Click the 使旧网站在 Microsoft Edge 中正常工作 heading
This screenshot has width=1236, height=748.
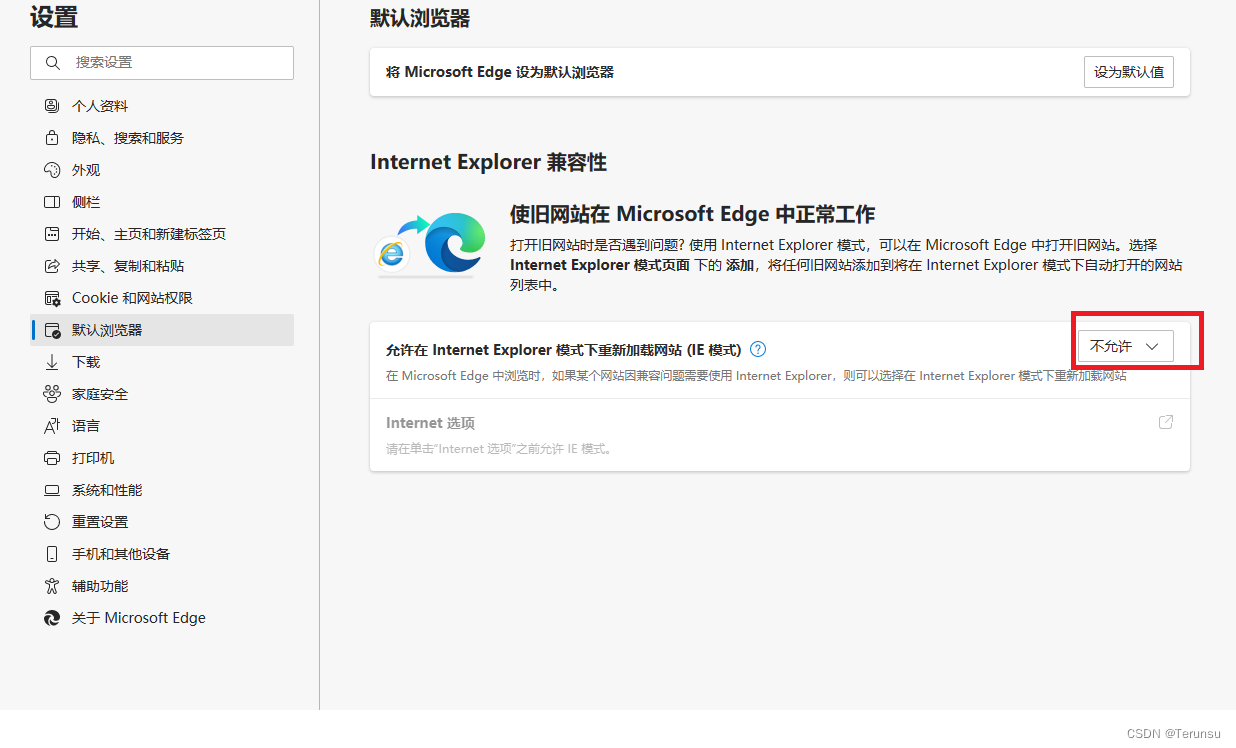(x=692, y=214)
